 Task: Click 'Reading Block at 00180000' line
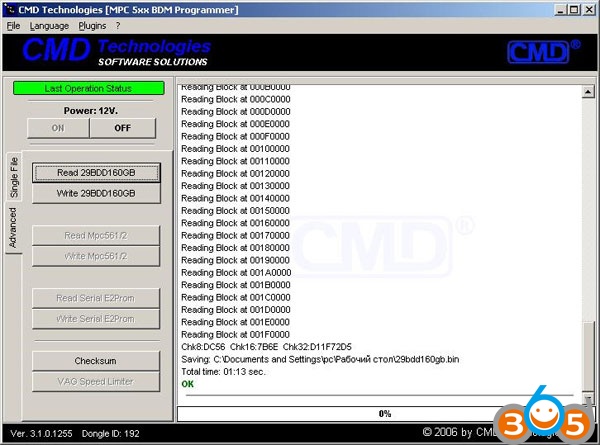[235, 248]
